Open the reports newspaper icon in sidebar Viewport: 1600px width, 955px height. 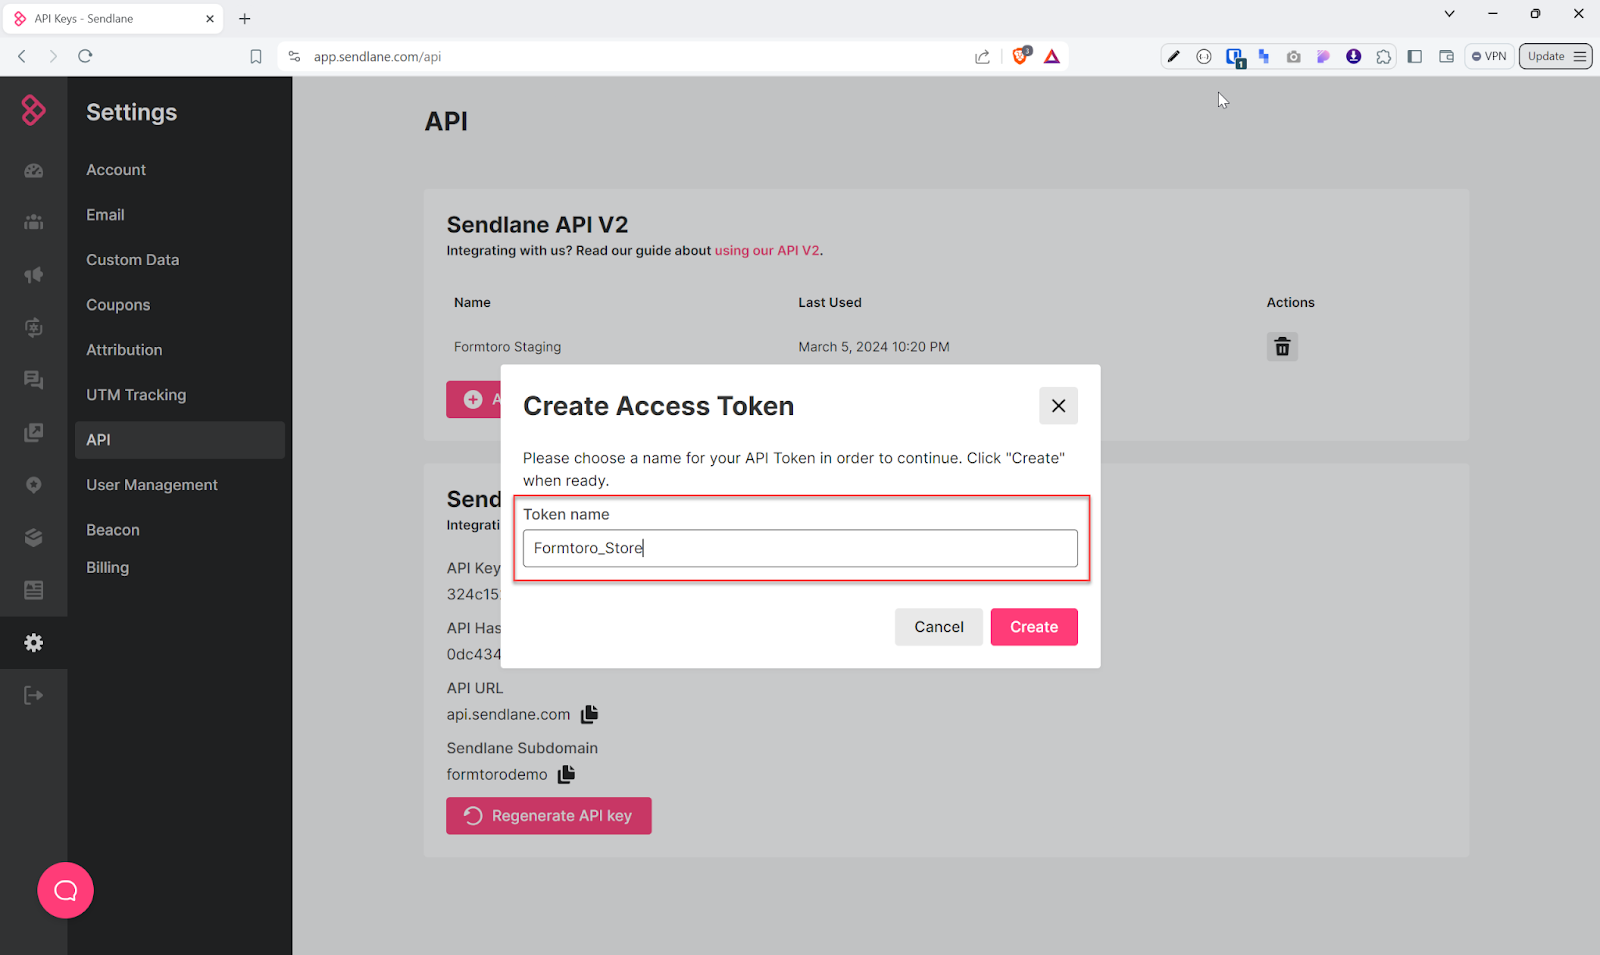pyautogui.click(x=34, y=590)
